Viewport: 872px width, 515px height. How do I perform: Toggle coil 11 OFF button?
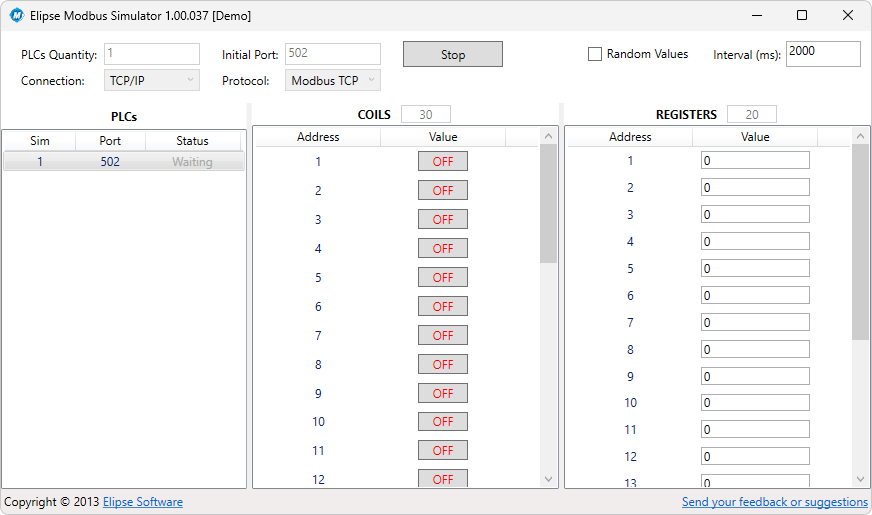click(x=443, y=450)
